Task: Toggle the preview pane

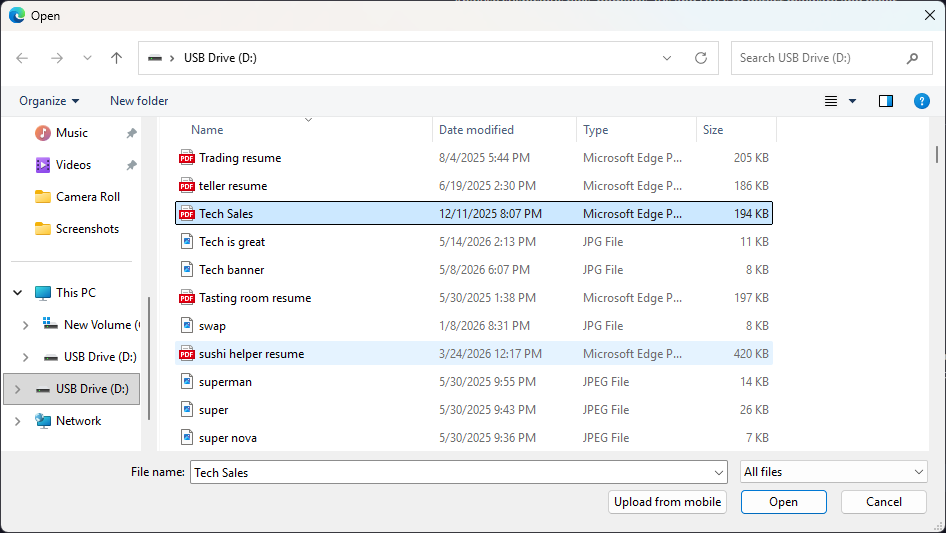Action: click(x=886, y=101)
